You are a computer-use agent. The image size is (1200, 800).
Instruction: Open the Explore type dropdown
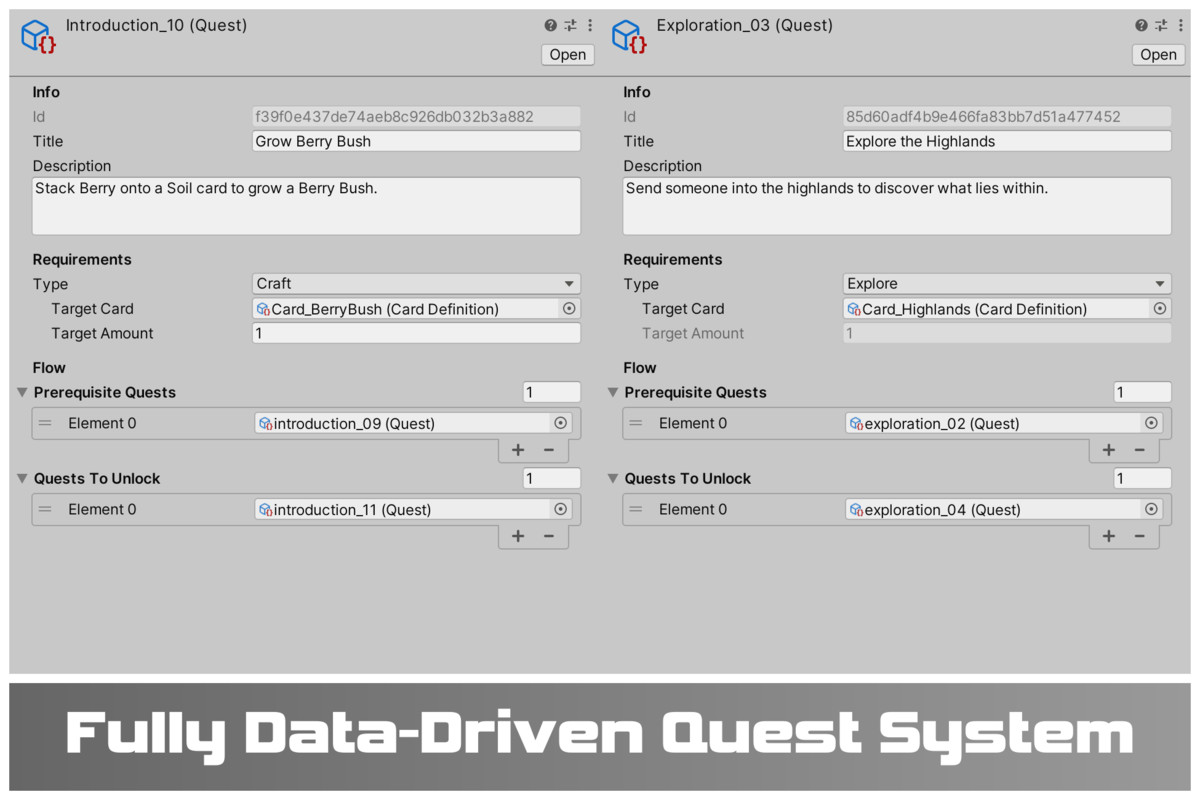(1007, 284)
